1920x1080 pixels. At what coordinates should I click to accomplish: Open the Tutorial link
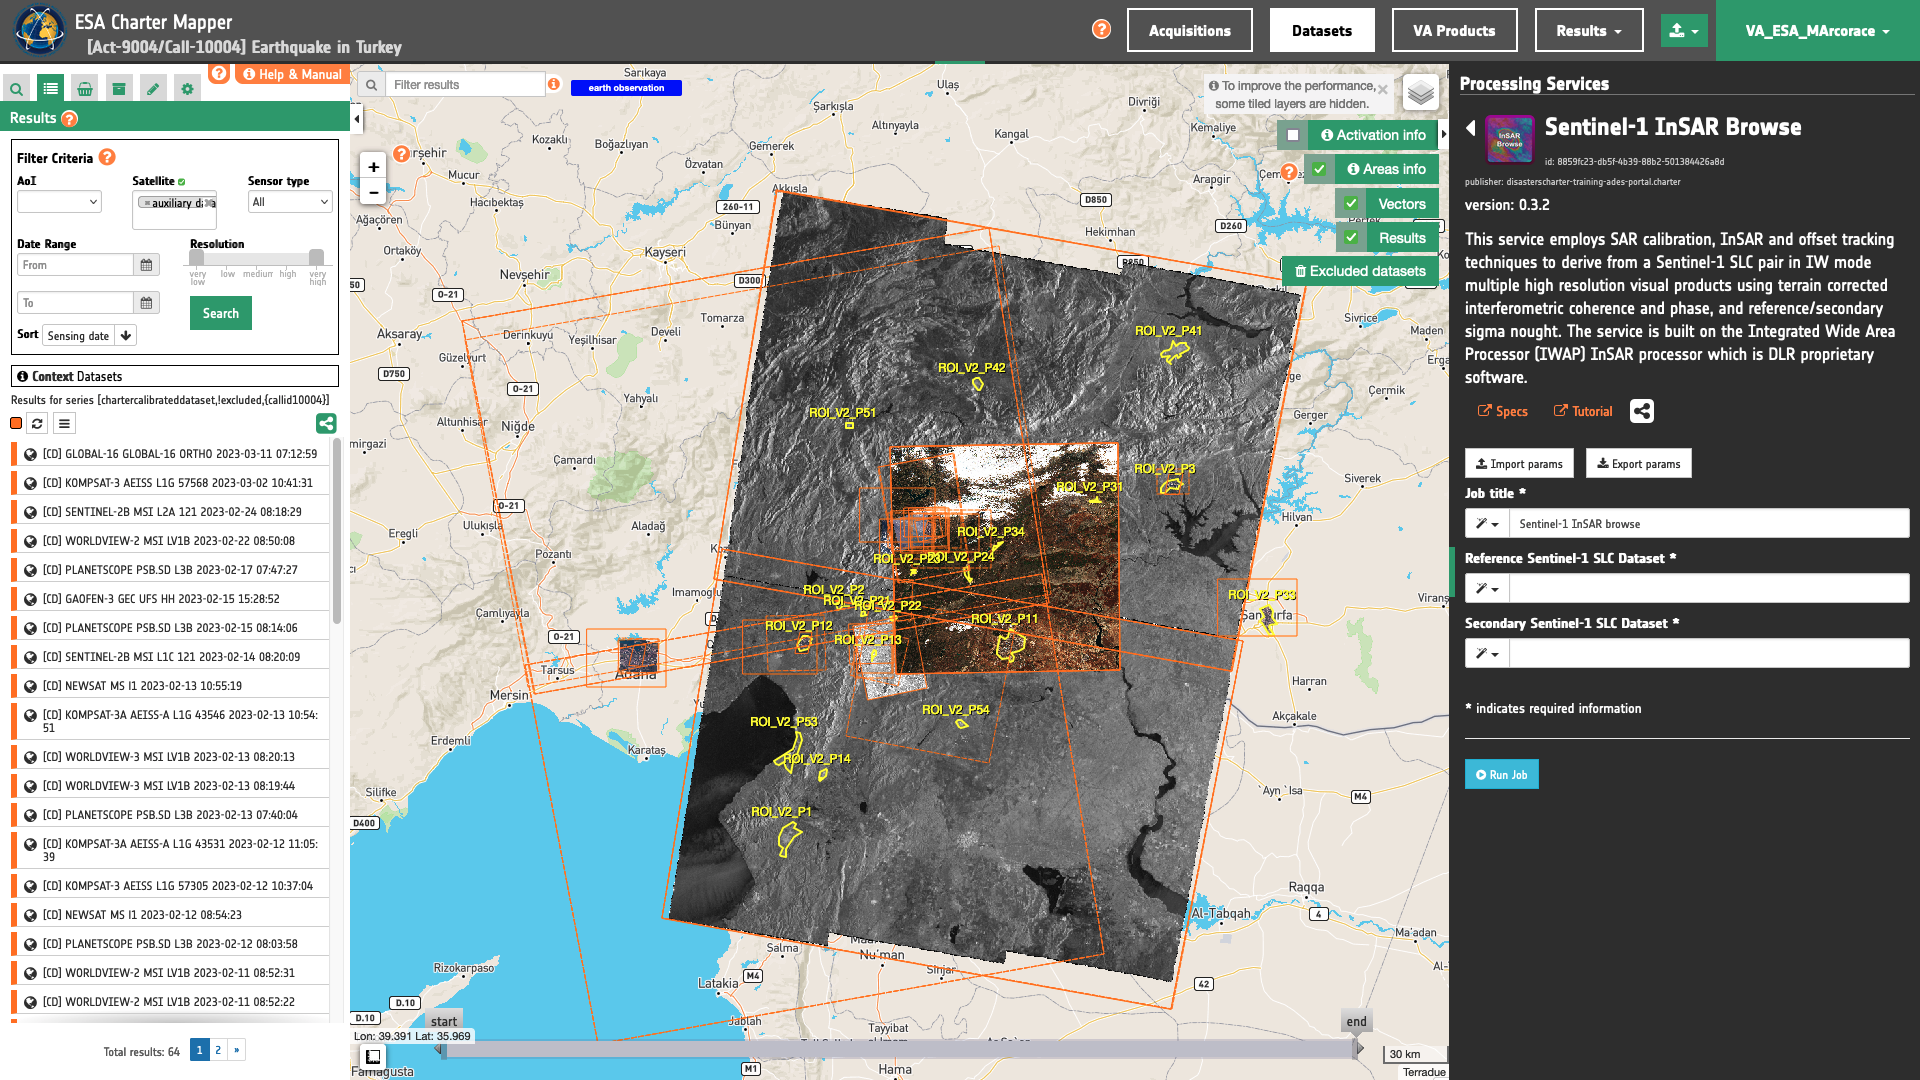click(1583, 411)
